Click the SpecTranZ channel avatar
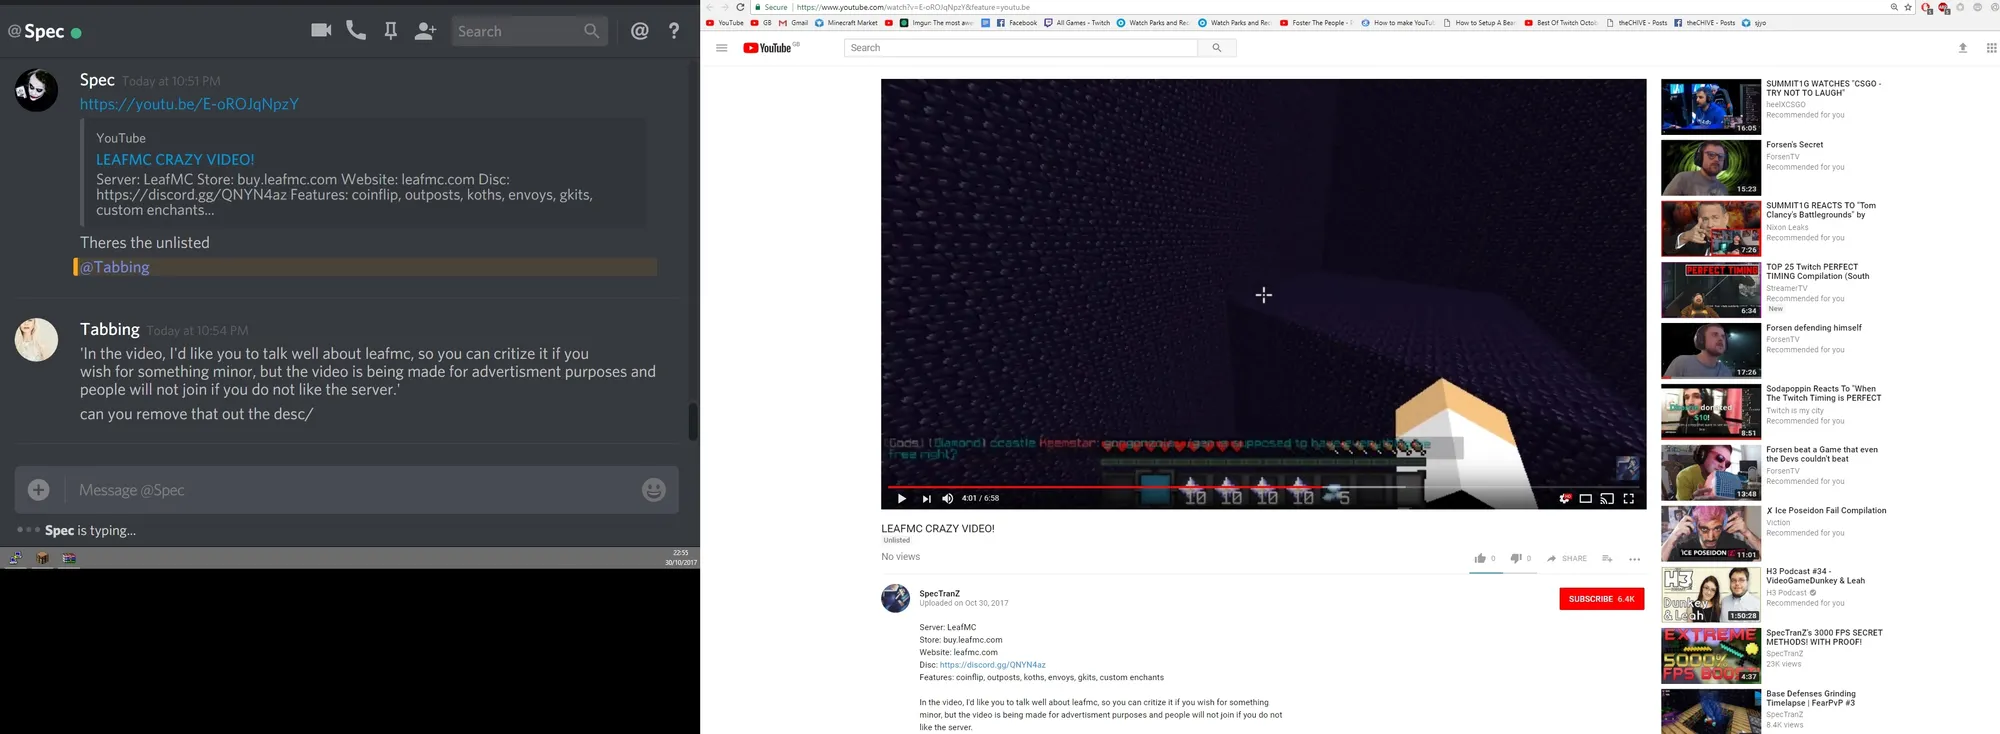This screenshot has width=2000, height=734. tap(895, 598)
